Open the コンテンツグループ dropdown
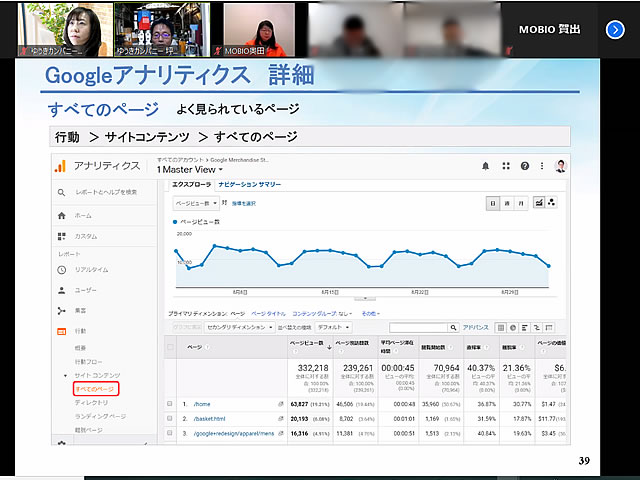Screen dimensions: 640x480 [322, 313]
